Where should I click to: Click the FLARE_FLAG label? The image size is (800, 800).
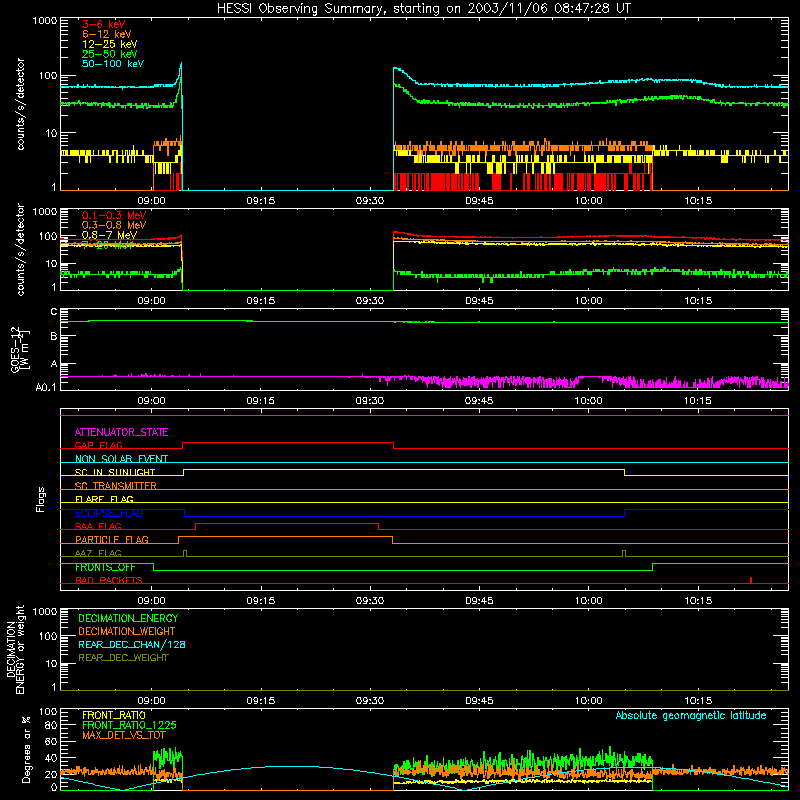pos(104,499)
